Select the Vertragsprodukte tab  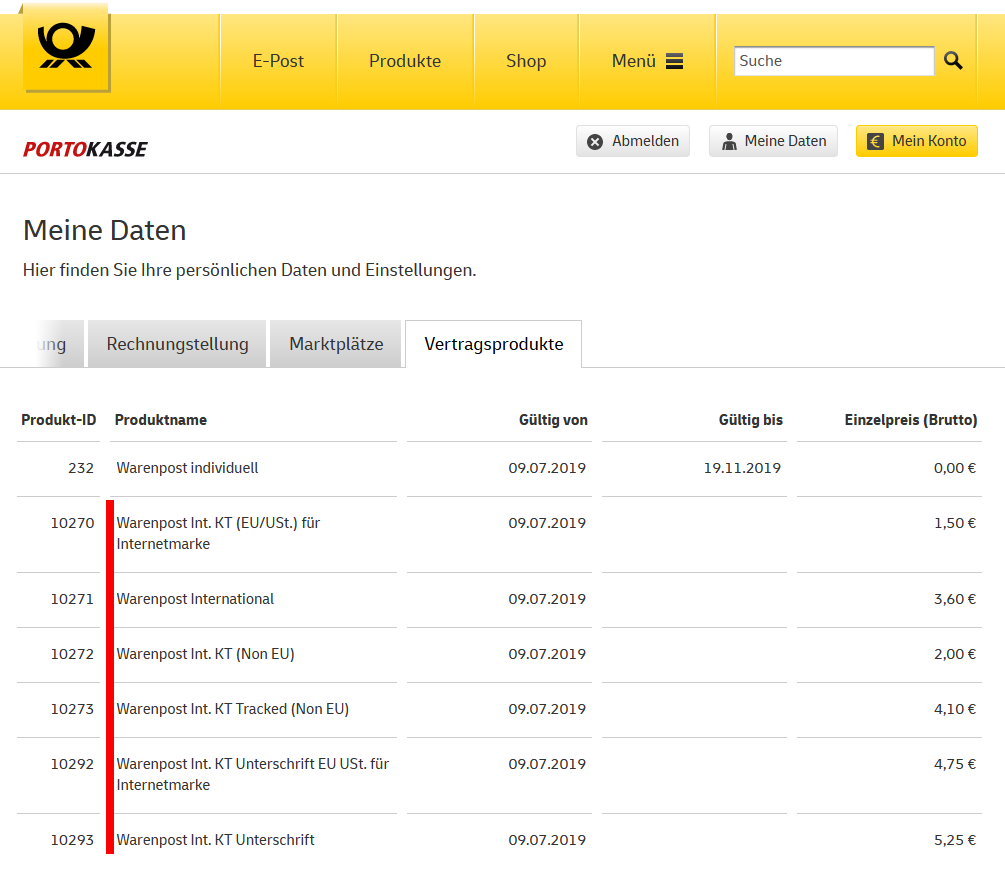[494, 344]
